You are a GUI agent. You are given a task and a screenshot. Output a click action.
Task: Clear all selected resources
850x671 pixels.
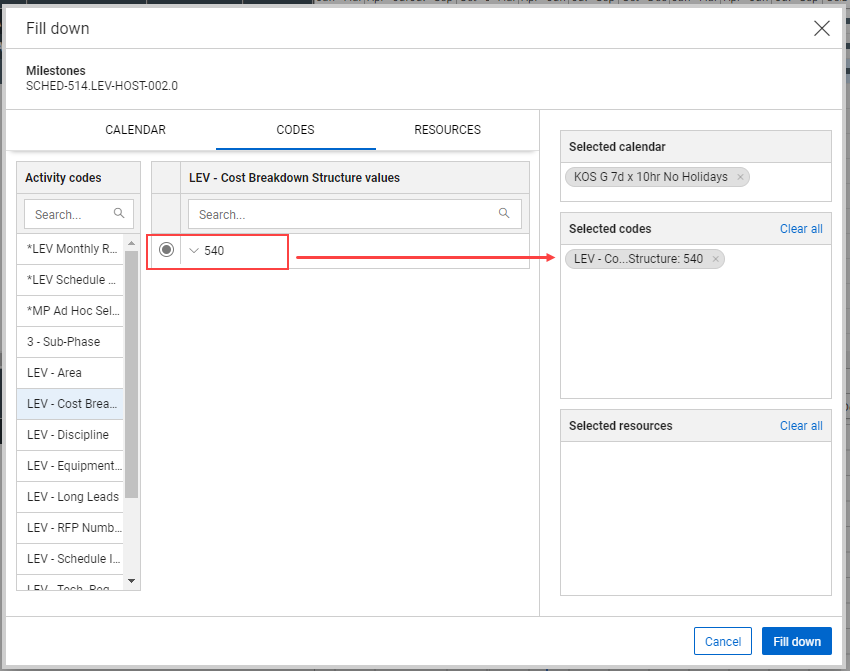pyautogui.click(x=801, y=426)
